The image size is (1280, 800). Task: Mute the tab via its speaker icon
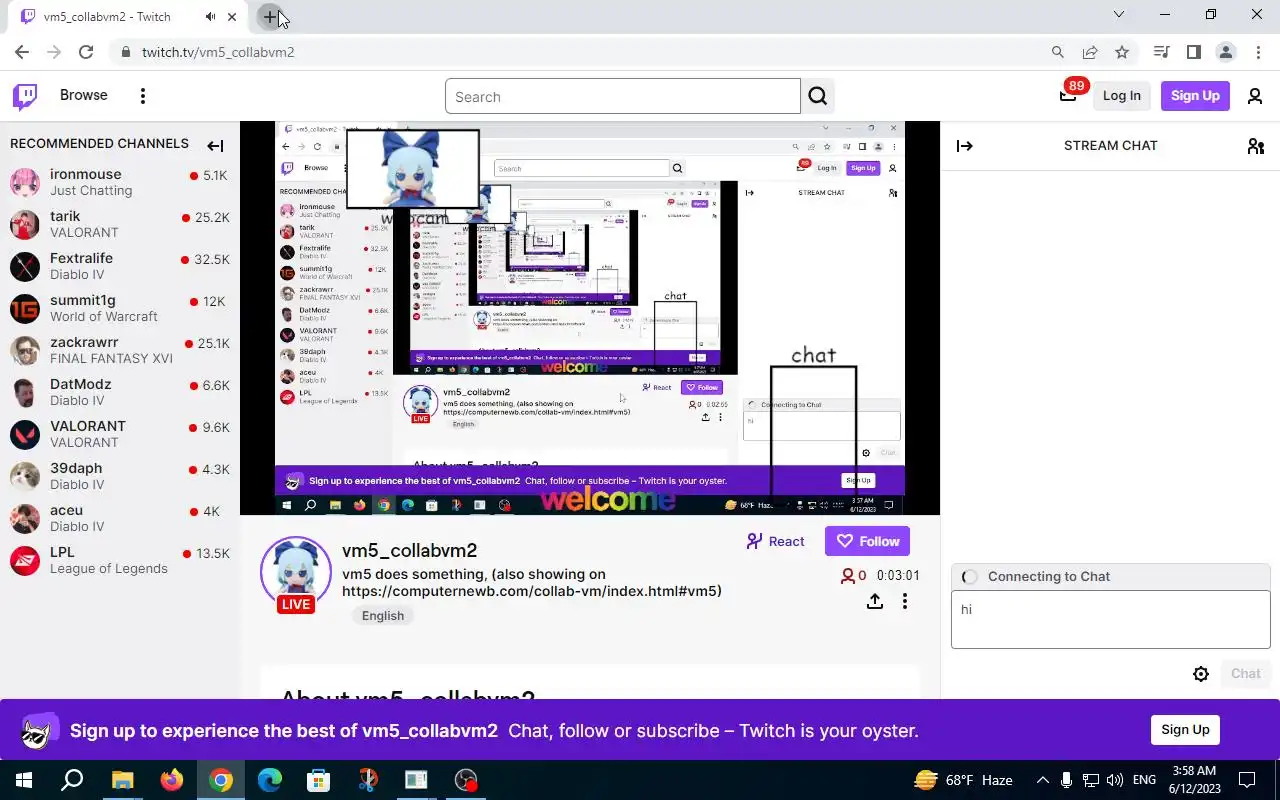(x=211, y=17)
